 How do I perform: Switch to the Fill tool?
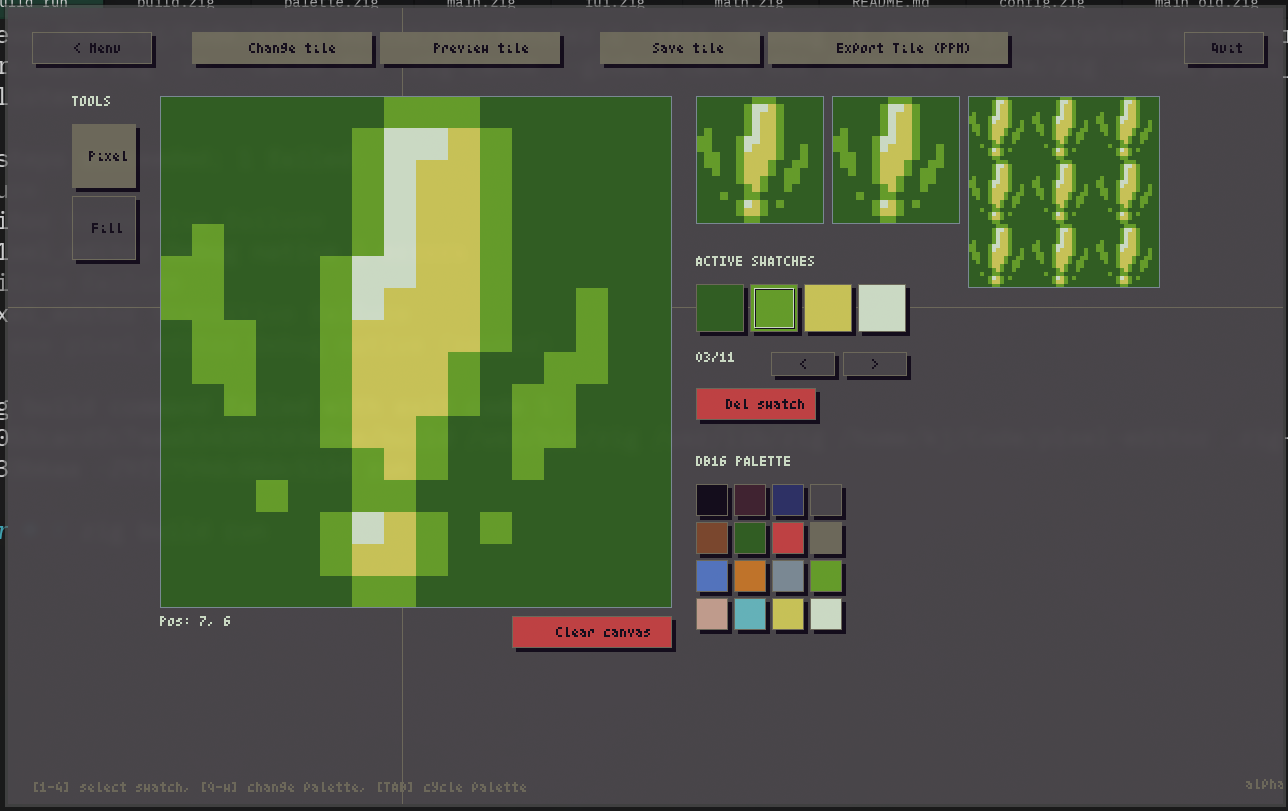click(x=104, y=228)
